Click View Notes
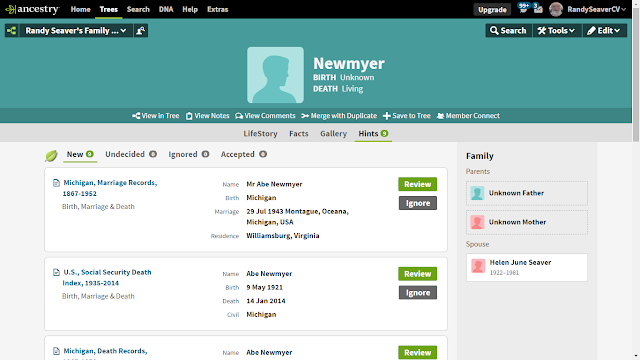Image resolution: width=640 pixels, height=360 pixels. pos(208,116)
